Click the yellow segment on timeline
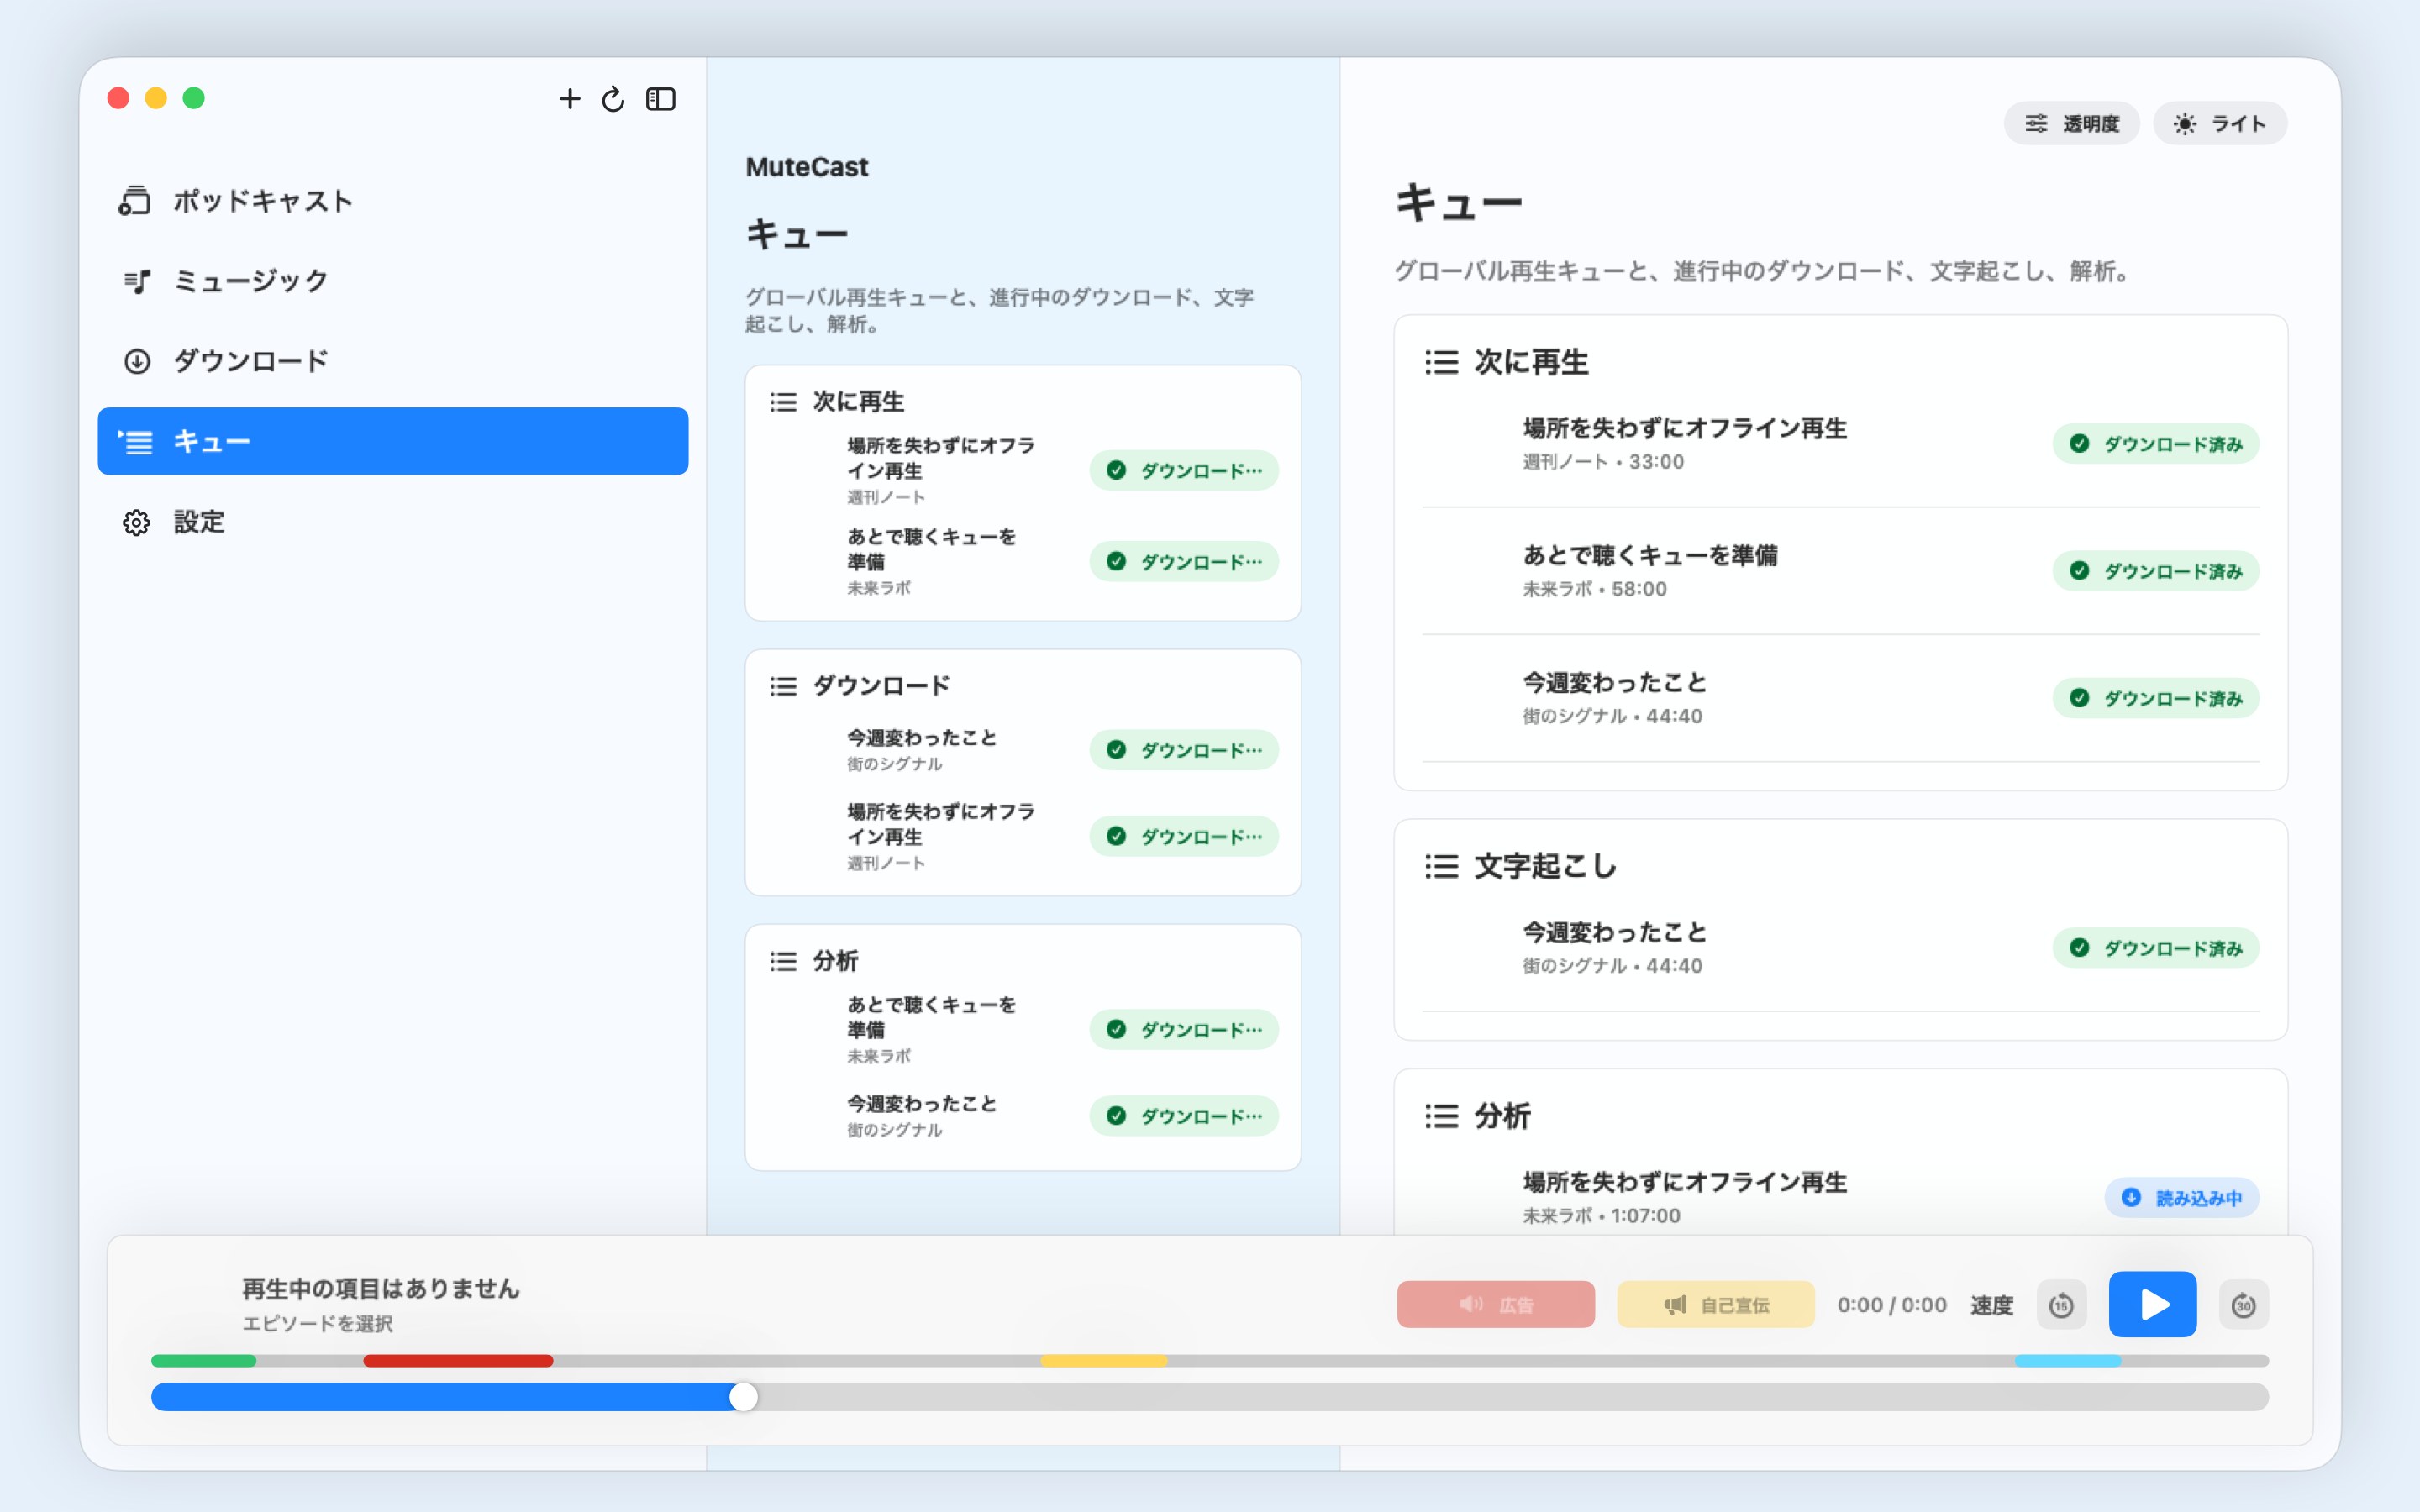Viewport: 2420px width, 1512px height. tap(1104, 1360)
